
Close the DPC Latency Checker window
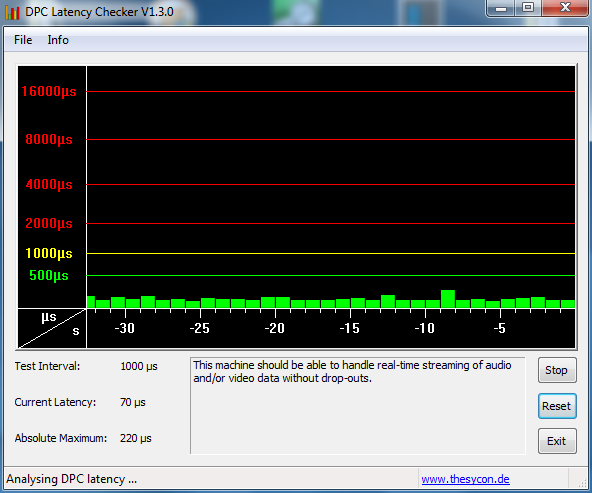click(x=565, y=8)
